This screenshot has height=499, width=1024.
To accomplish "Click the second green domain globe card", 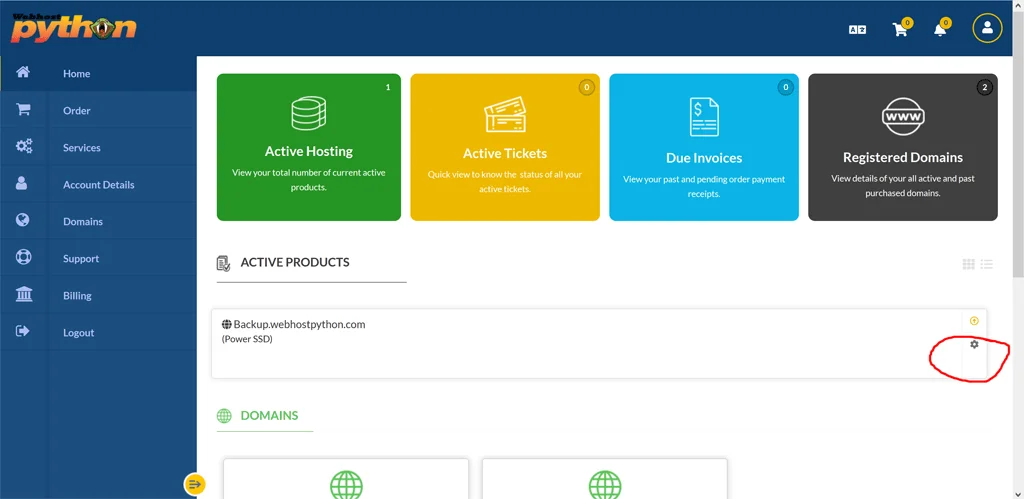I will [605, 478].
